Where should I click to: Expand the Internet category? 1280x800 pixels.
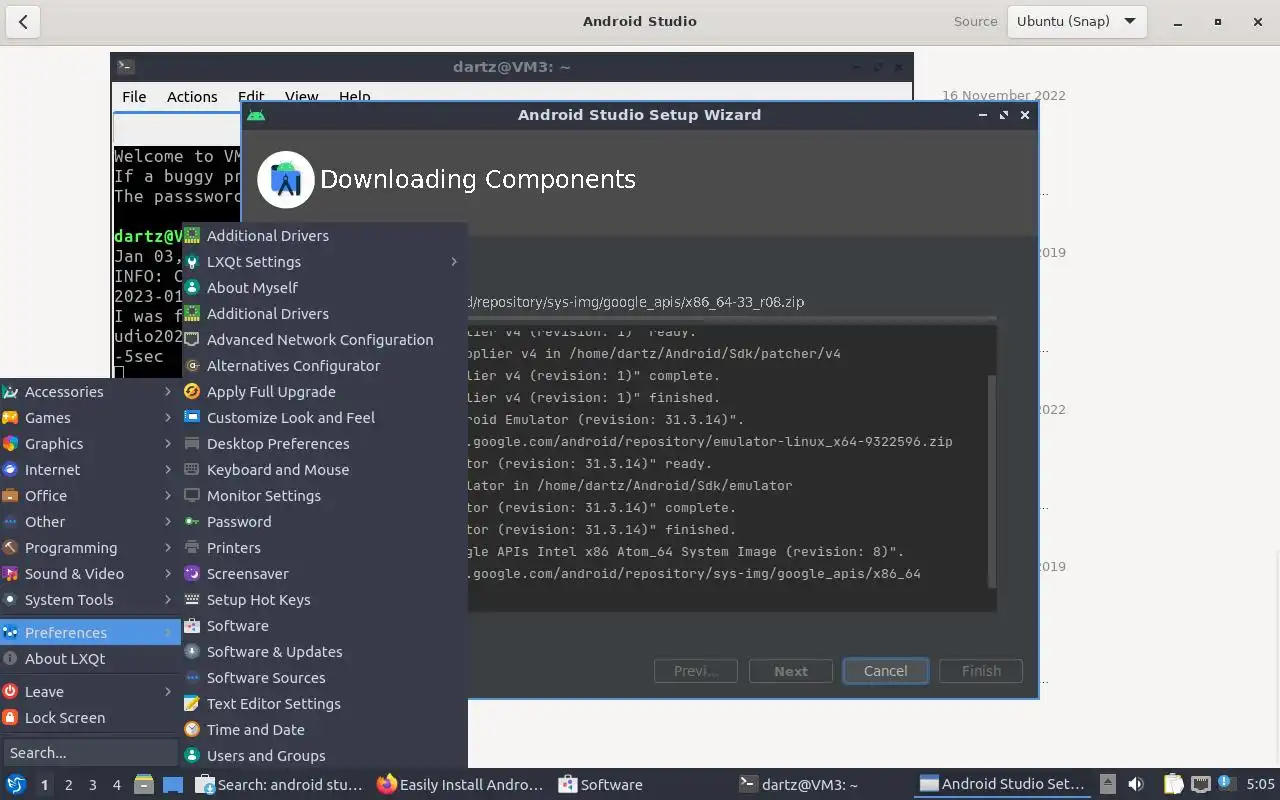[x=90, y=469]
